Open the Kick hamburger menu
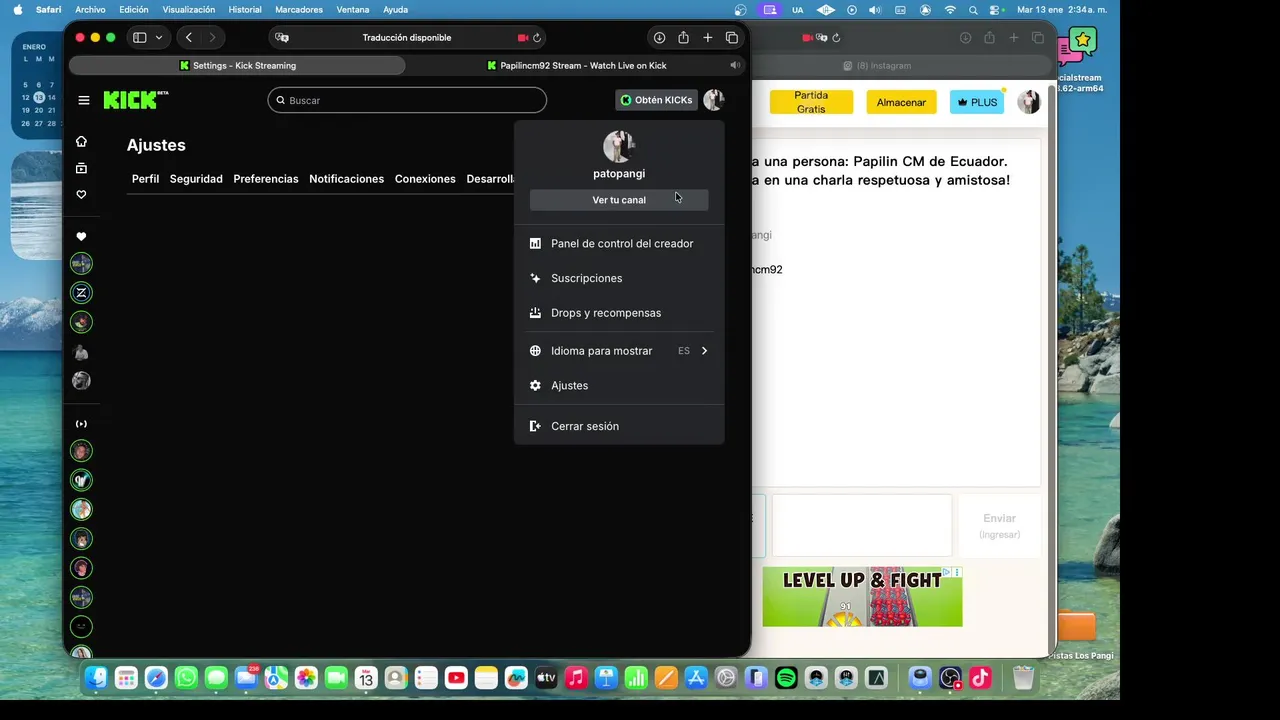1280x720 pixels. coord(84,100)
